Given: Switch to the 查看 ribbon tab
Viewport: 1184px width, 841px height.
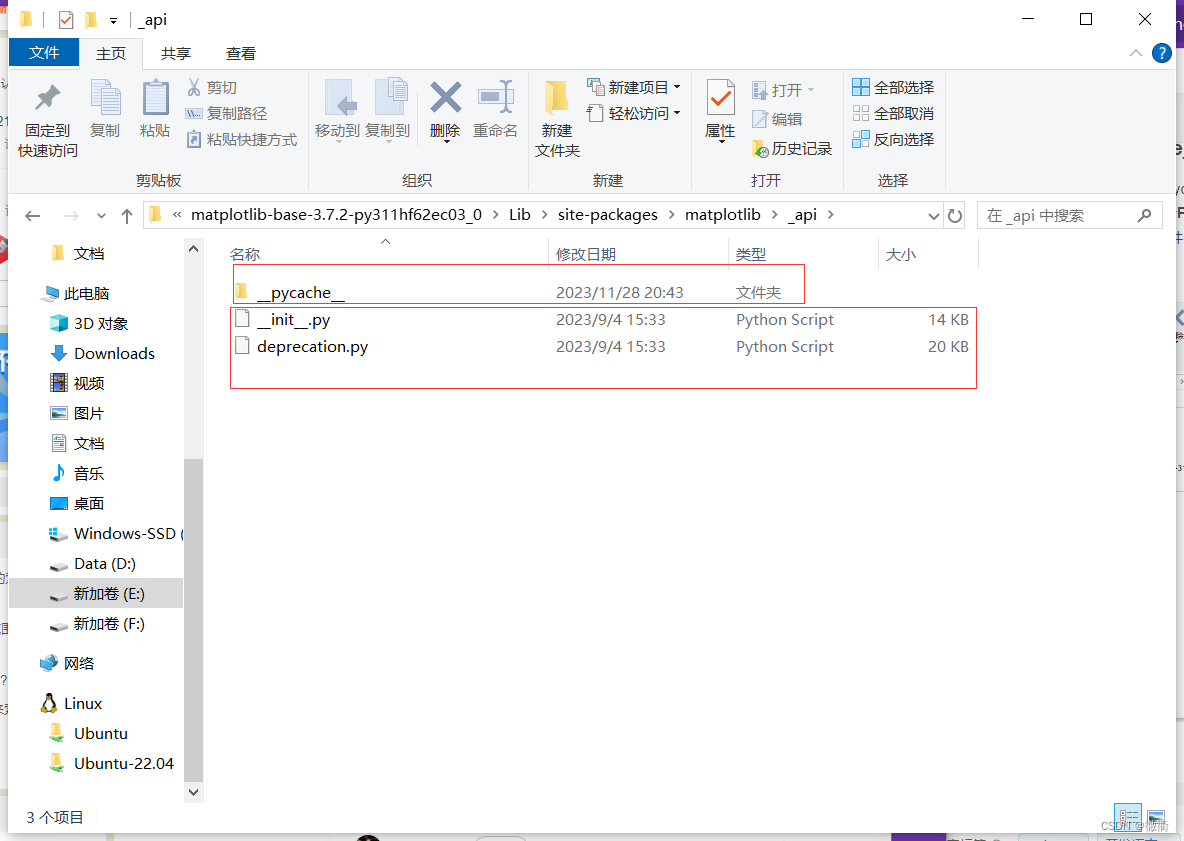Looking at the screenshot, I should pos(239,53).
